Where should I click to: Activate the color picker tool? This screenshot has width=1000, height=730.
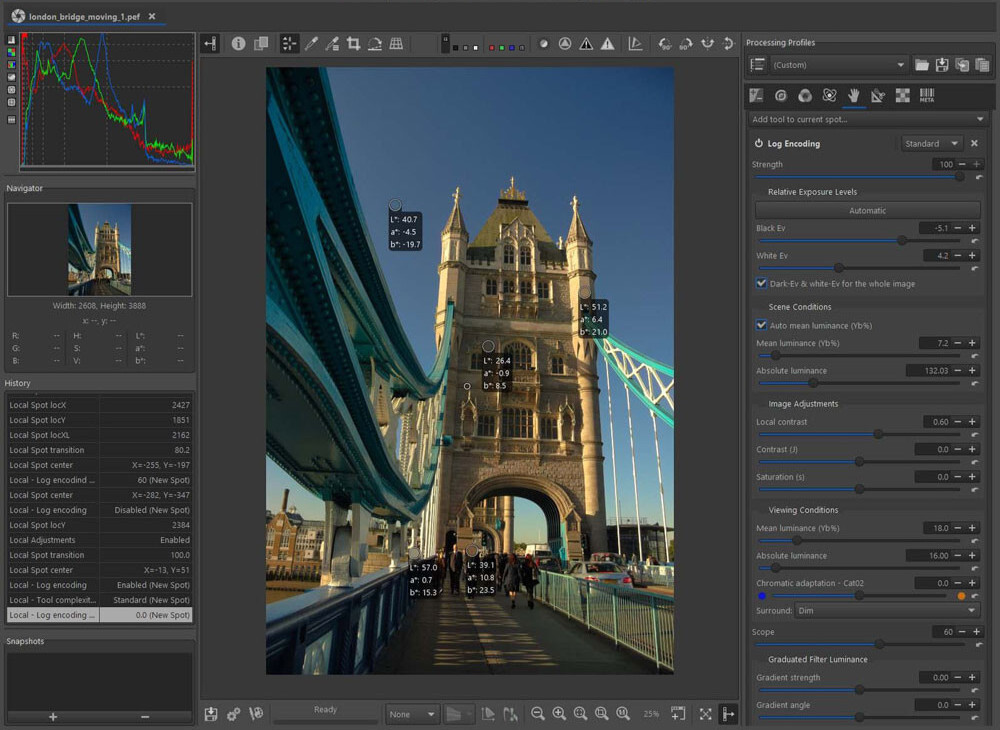coord(312,44)
